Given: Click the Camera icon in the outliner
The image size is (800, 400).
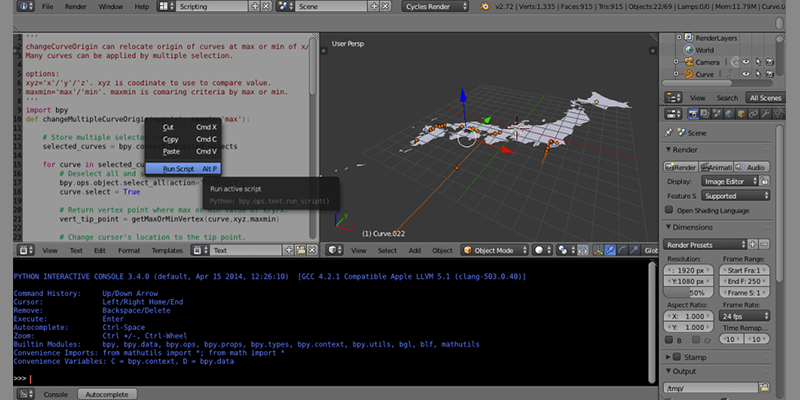Looking at the screenshot, I should coord(689,62).
